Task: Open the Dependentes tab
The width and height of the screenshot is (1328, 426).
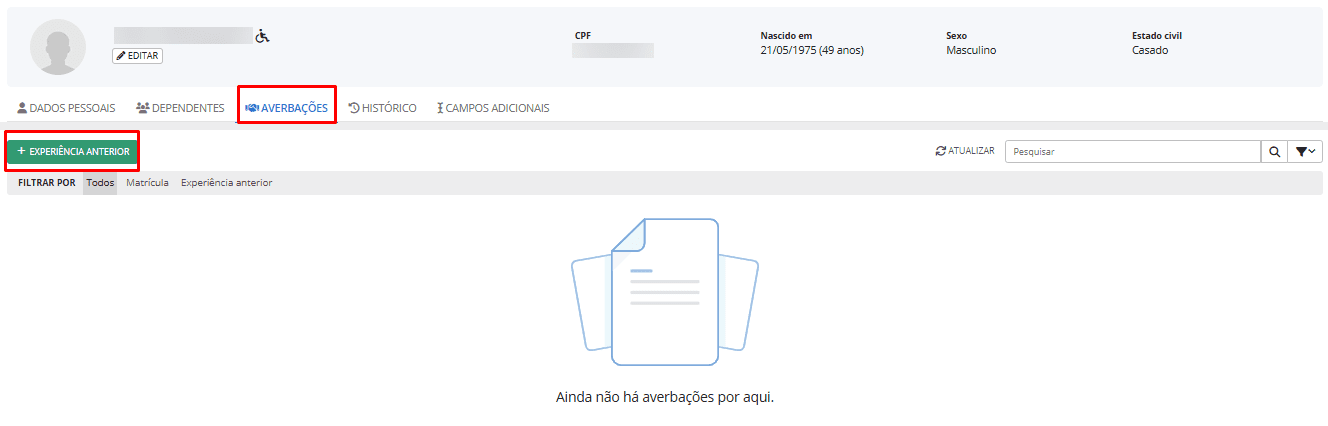Action: [x=180, y=108]
